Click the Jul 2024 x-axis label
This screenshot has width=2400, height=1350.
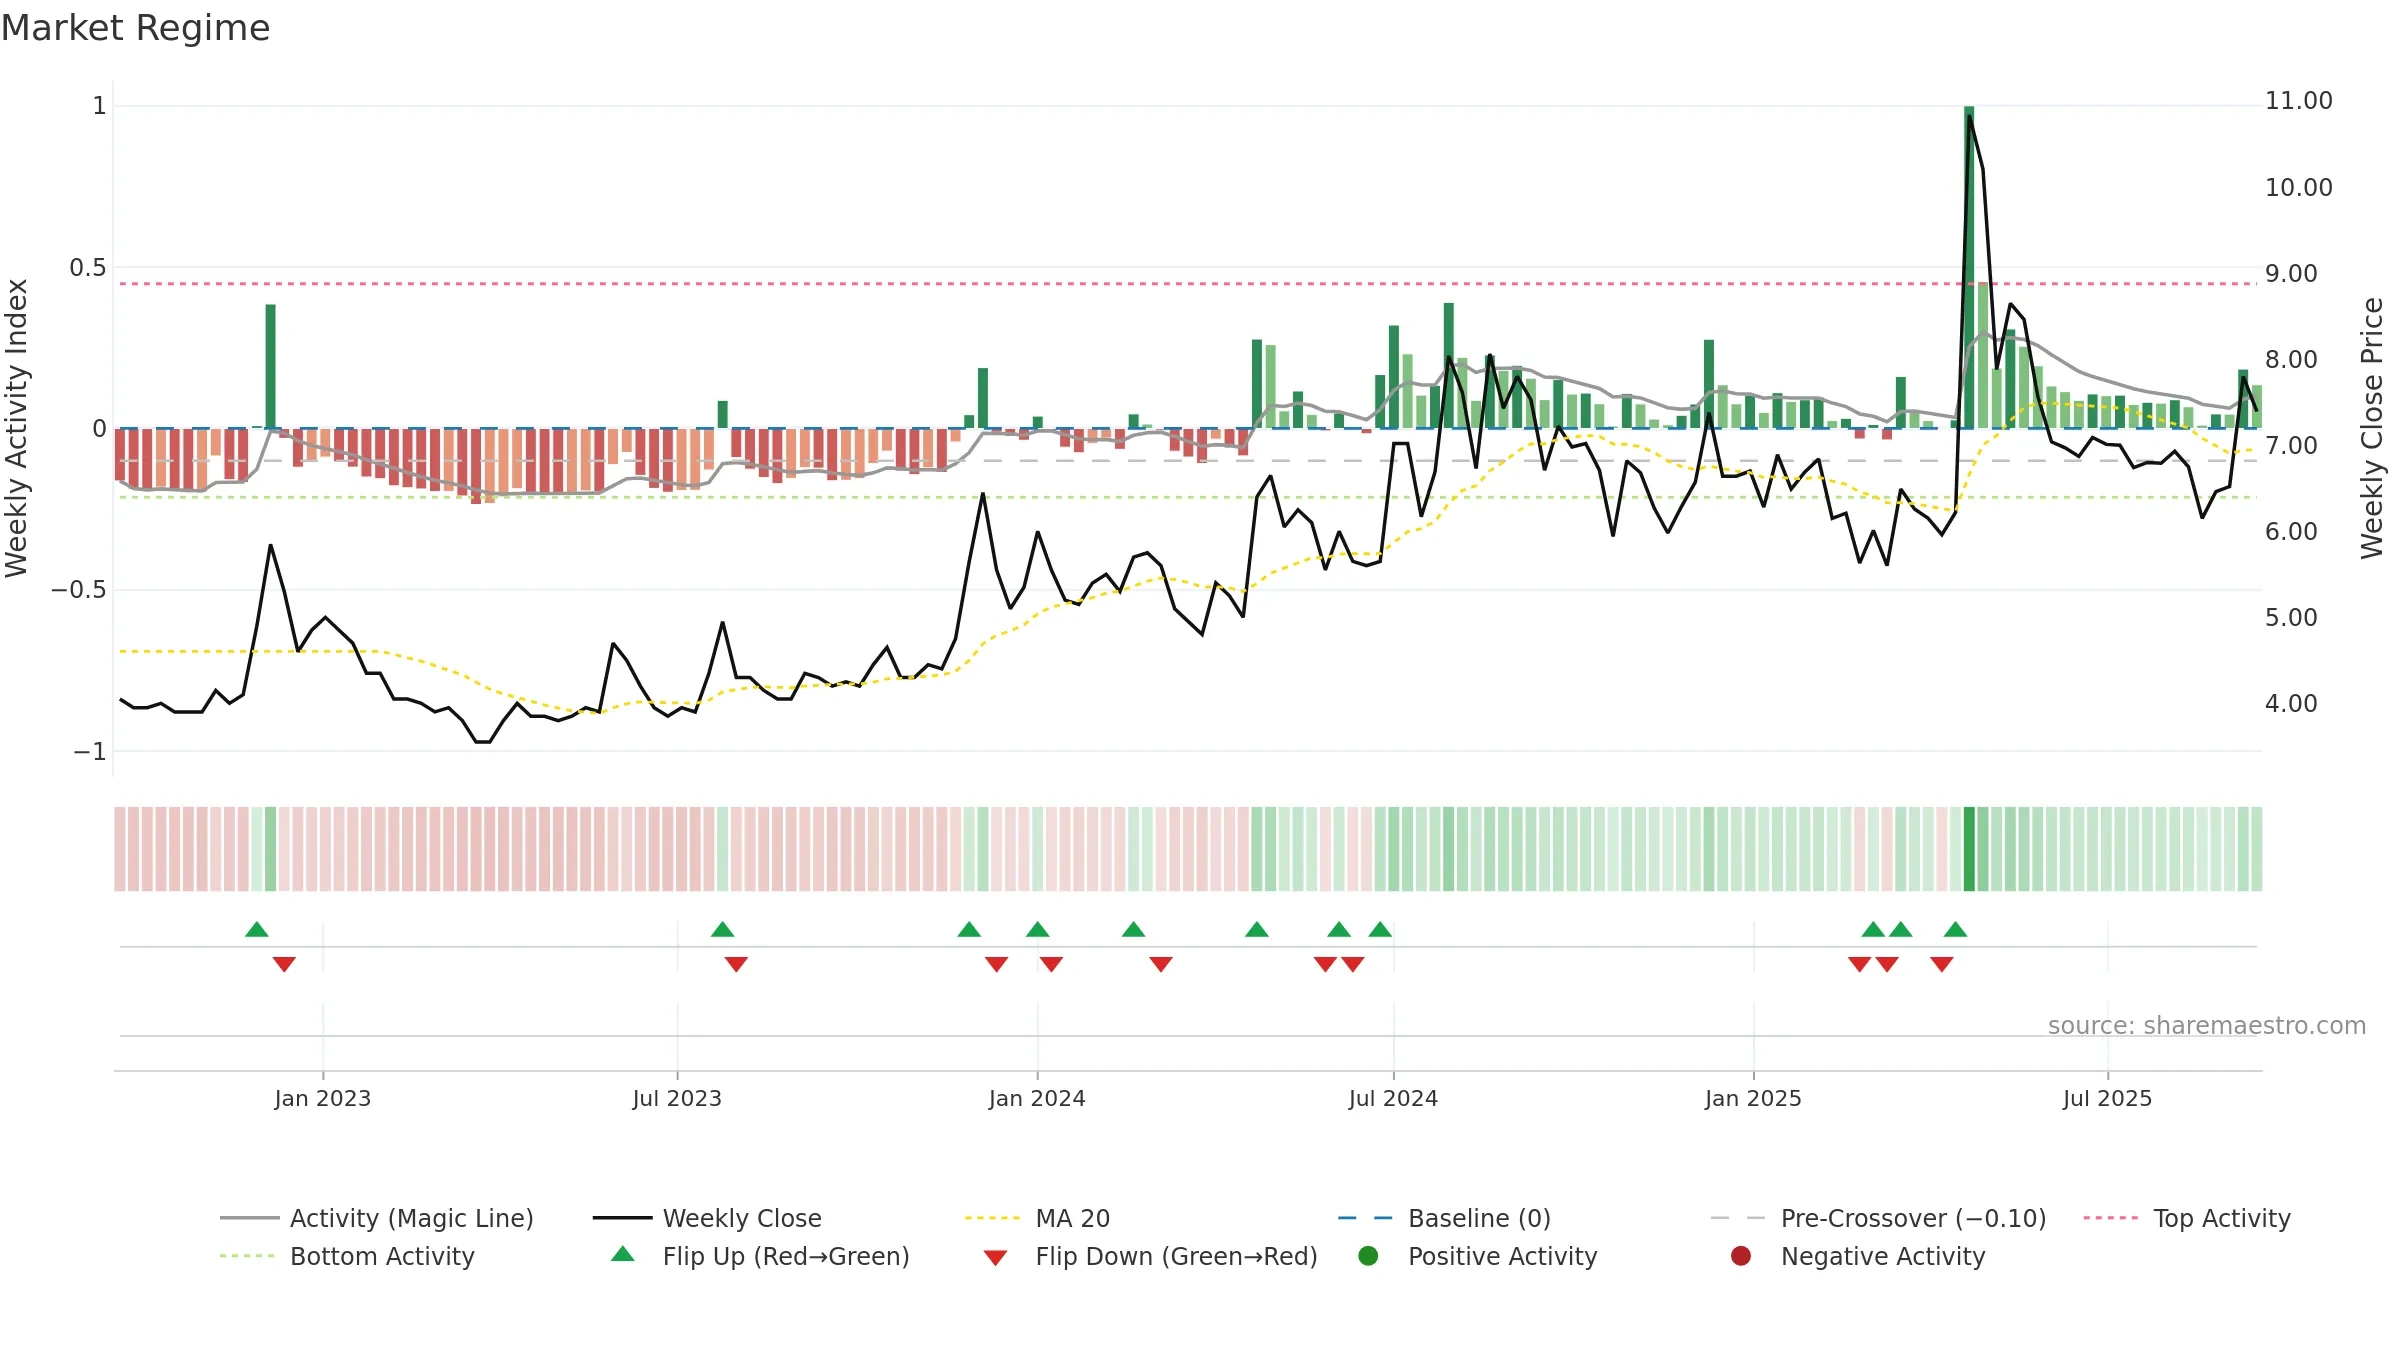point(1393,1098)
